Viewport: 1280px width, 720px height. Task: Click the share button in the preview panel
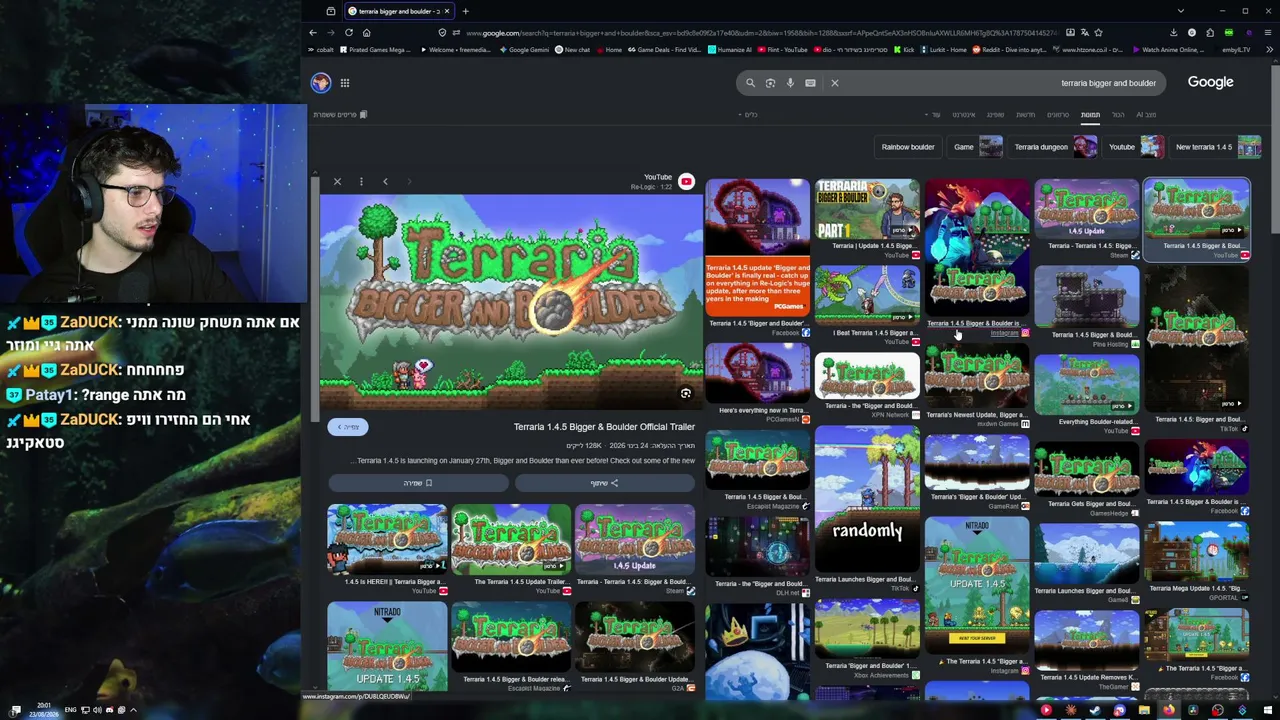(604, 483)
